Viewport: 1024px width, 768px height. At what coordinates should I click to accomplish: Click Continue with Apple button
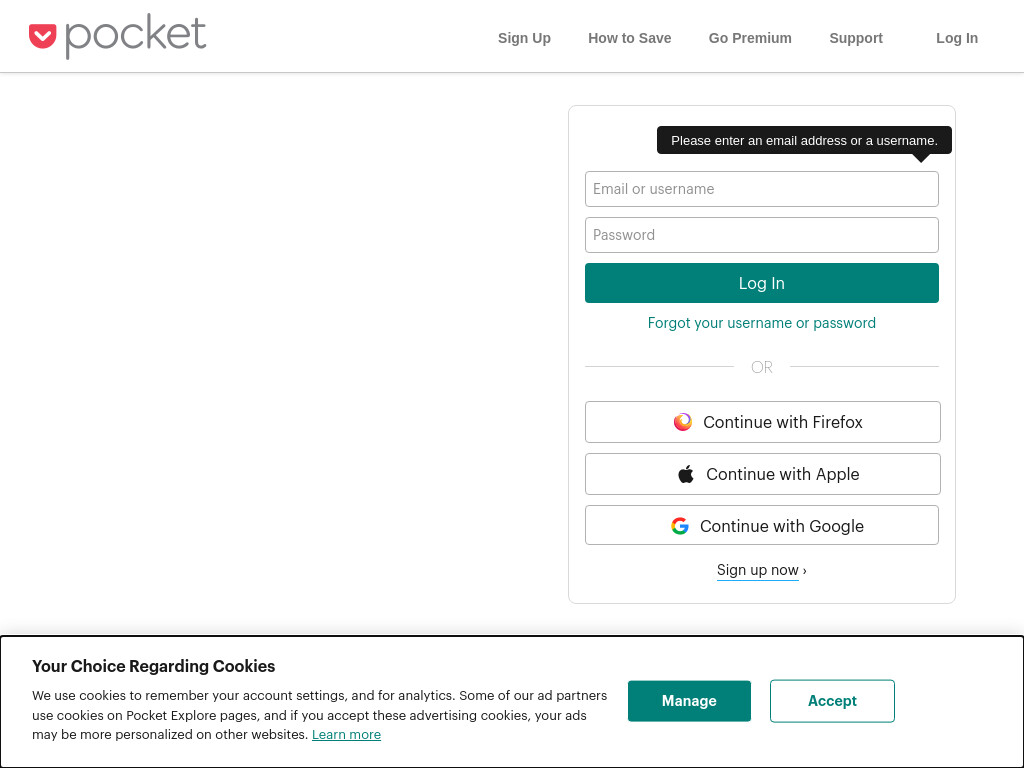point(762,474)
